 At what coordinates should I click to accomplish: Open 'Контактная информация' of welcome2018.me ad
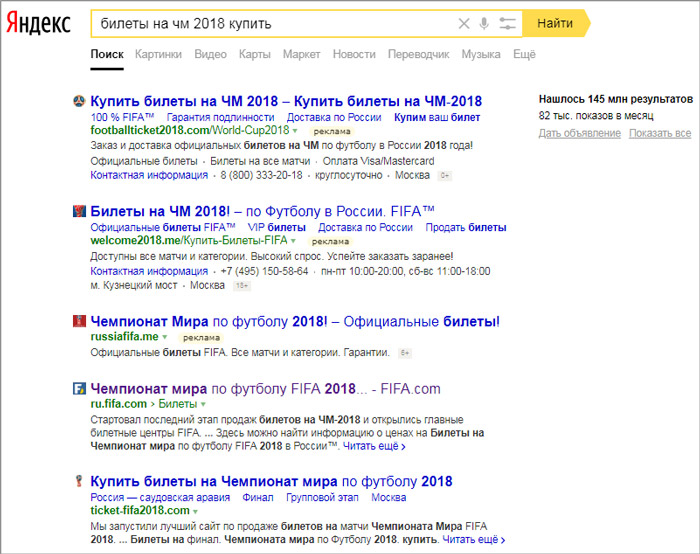point(149,271)
